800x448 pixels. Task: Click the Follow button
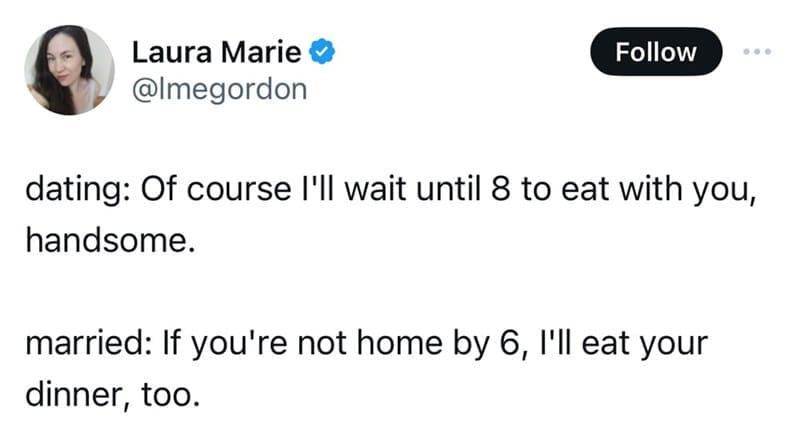tap(655, 51)
